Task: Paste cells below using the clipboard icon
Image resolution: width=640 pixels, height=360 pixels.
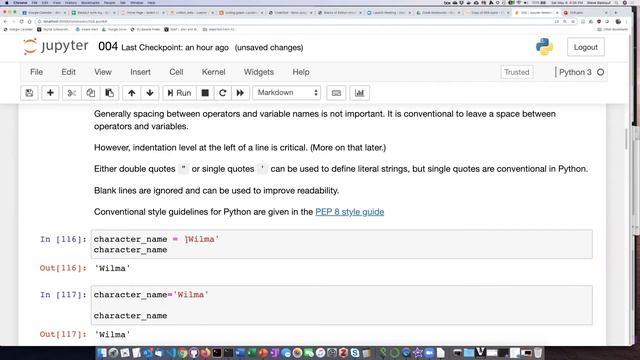Action: pyautogui.click(x=109, y=93)
